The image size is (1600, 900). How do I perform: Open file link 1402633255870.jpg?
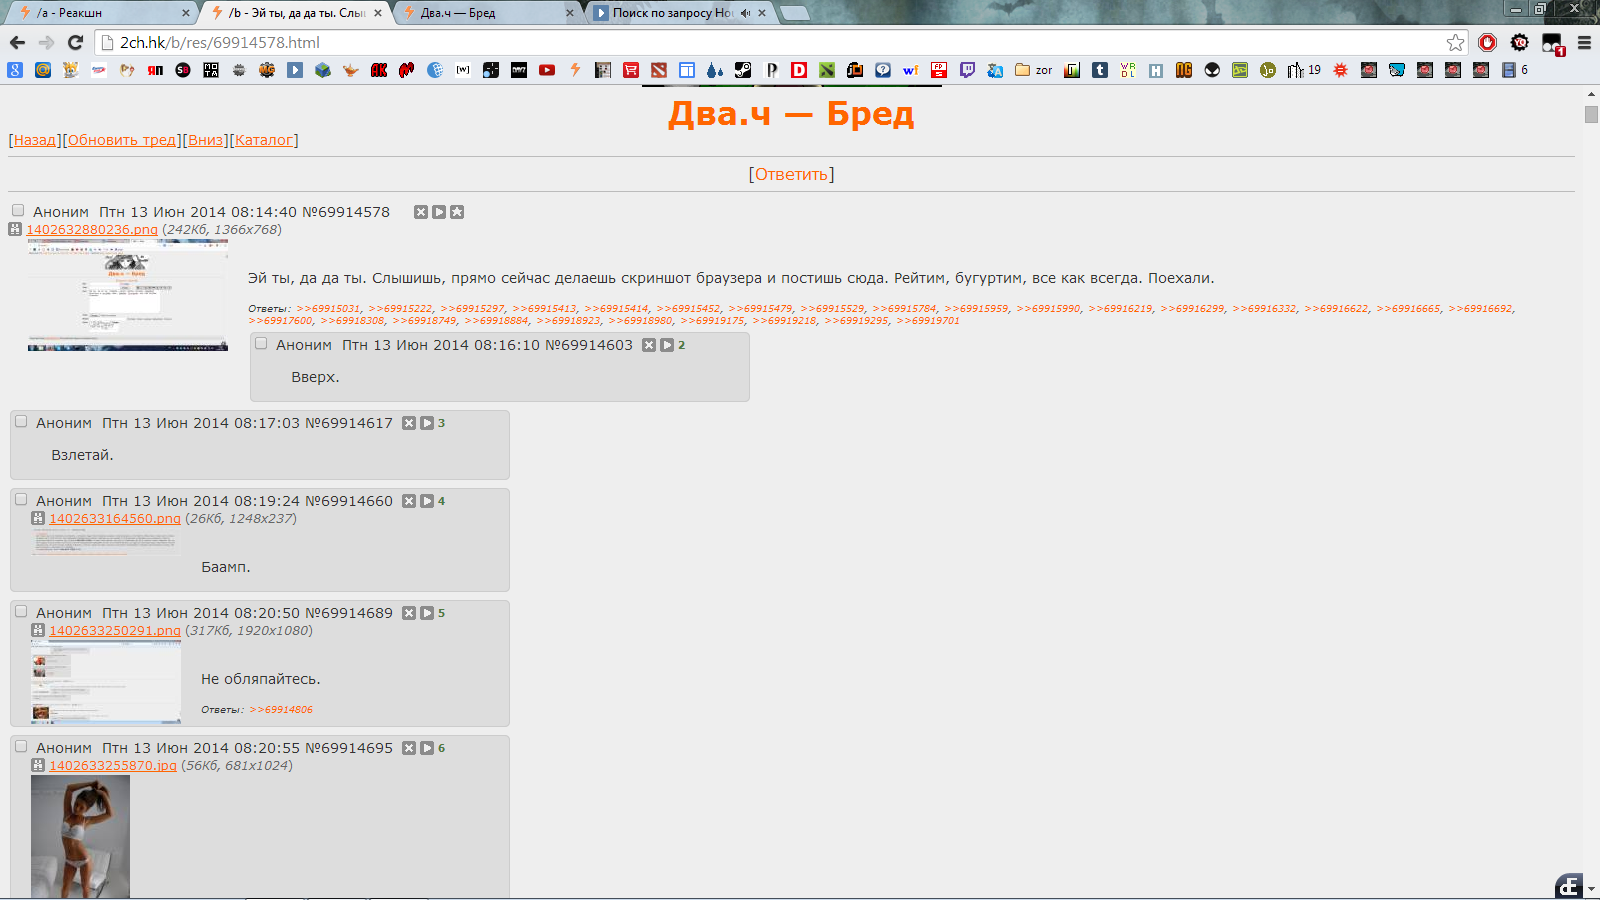(x=113, y=765)
